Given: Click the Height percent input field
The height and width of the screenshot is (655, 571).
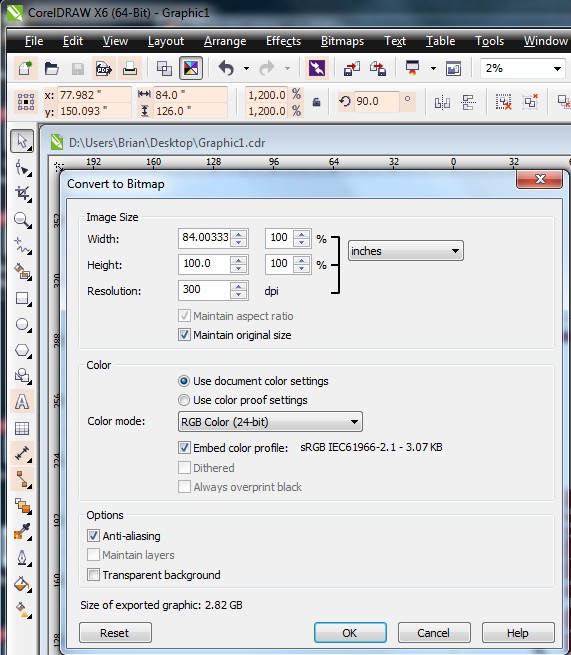Looking at the screenshot, I should point(280,264).
